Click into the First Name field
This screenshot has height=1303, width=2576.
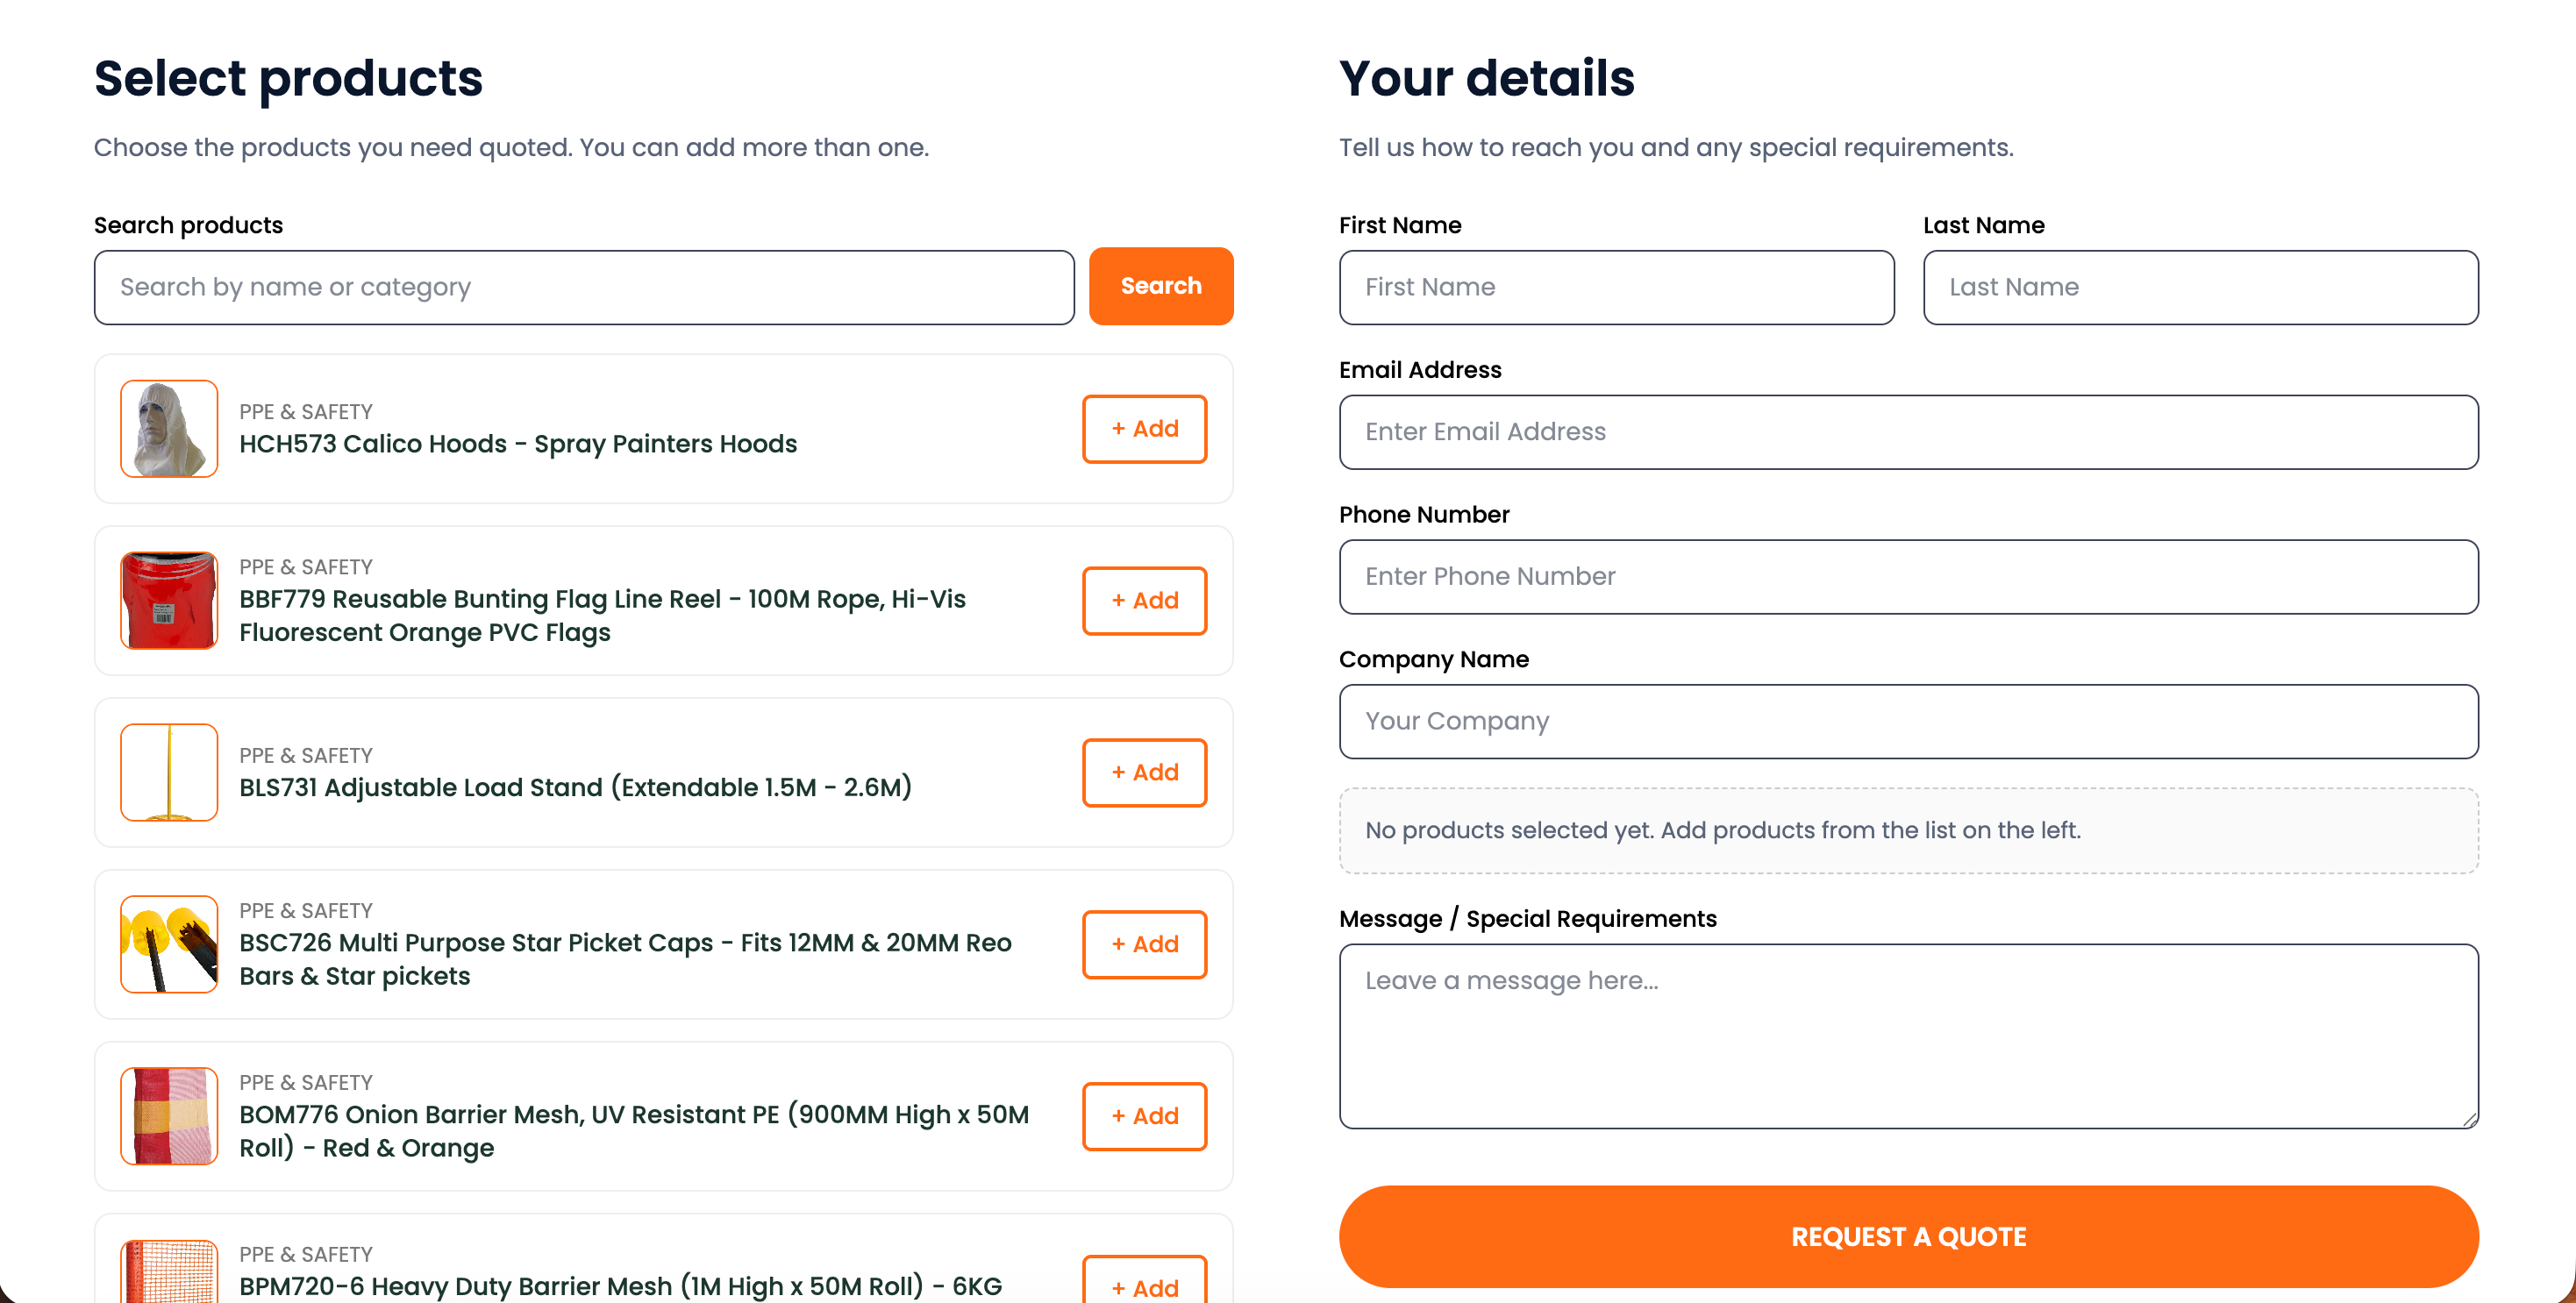coord(1616,287)
